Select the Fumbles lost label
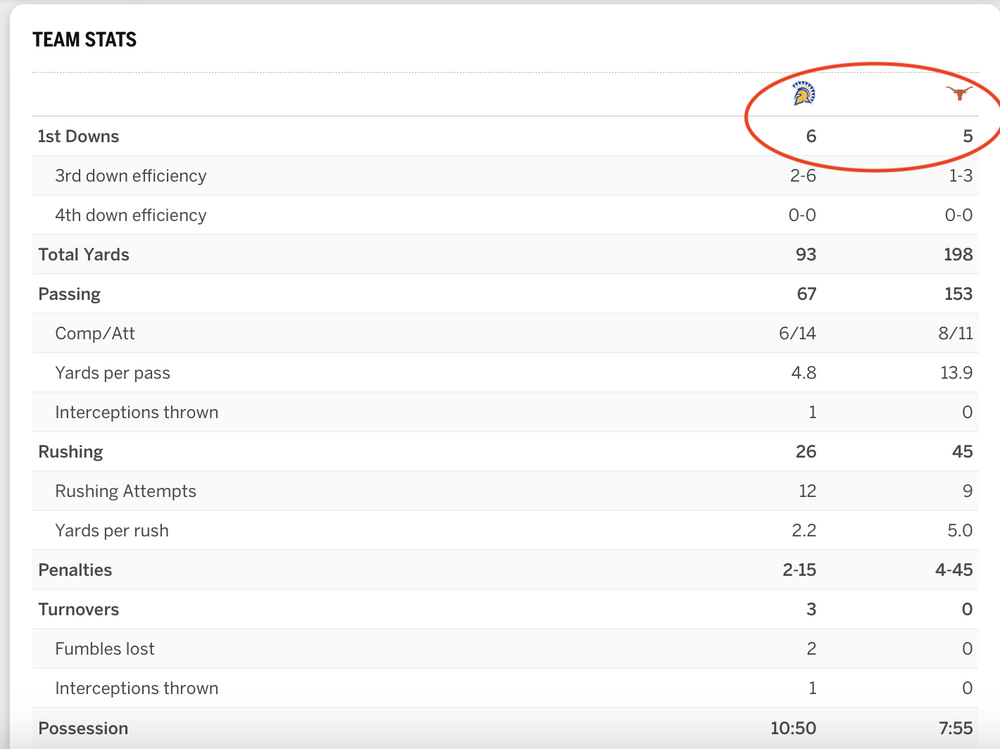Screen dimensions: 1000x749 (105, 649)
